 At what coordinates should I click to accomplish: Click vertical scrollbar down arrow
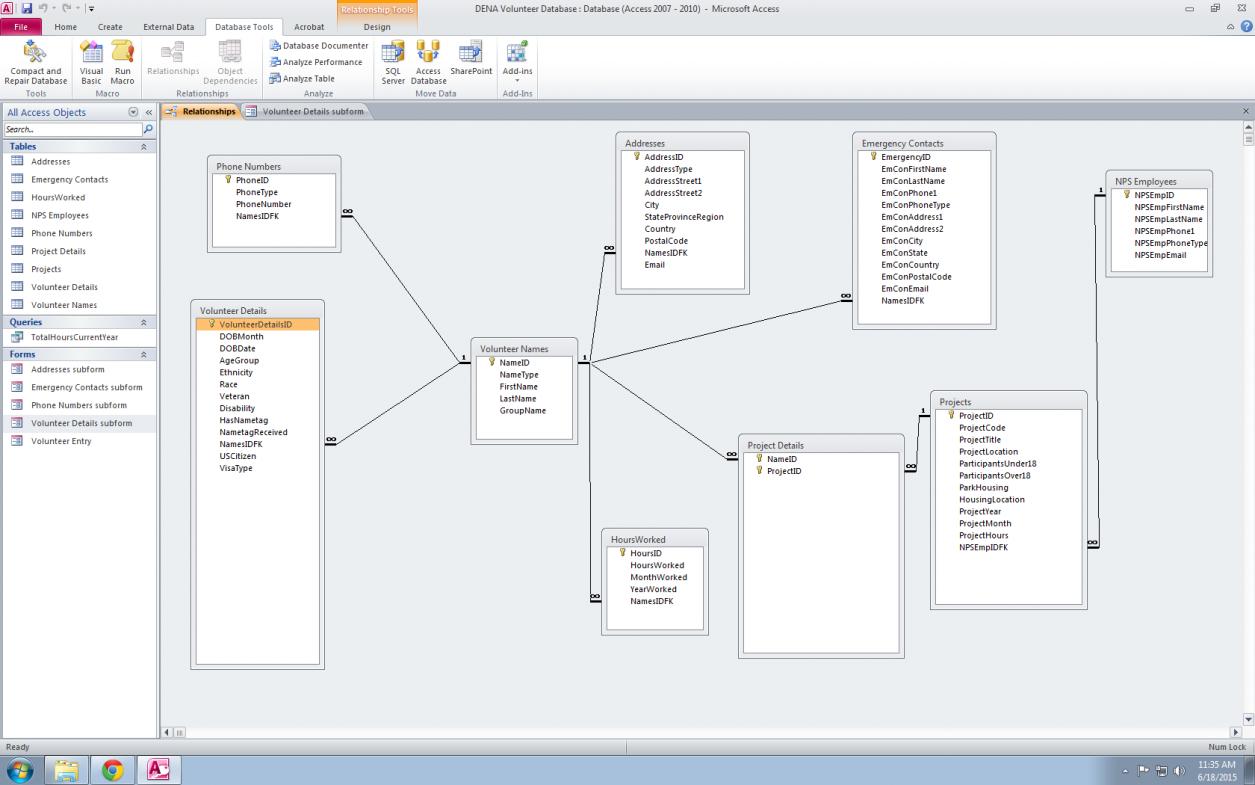1246,719
